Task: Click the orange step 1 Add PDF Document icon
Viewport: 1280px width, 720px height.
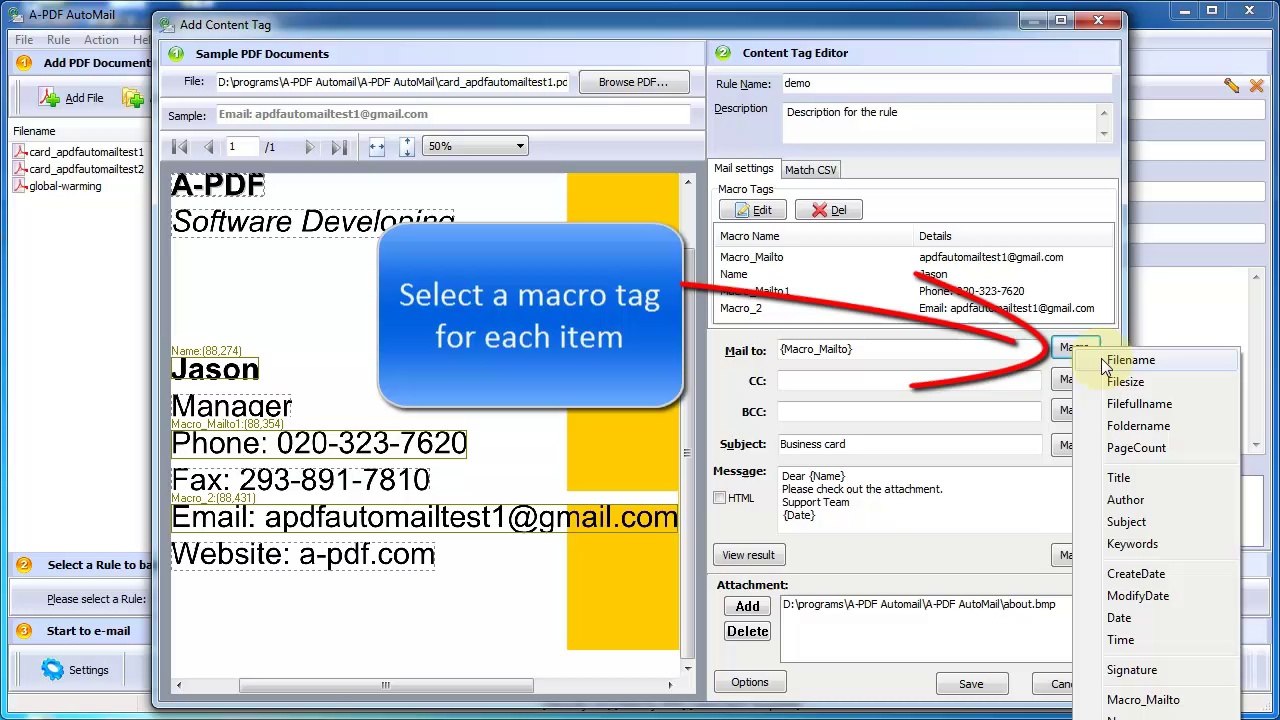Action: pyautogui.click(x=24, y=63)
